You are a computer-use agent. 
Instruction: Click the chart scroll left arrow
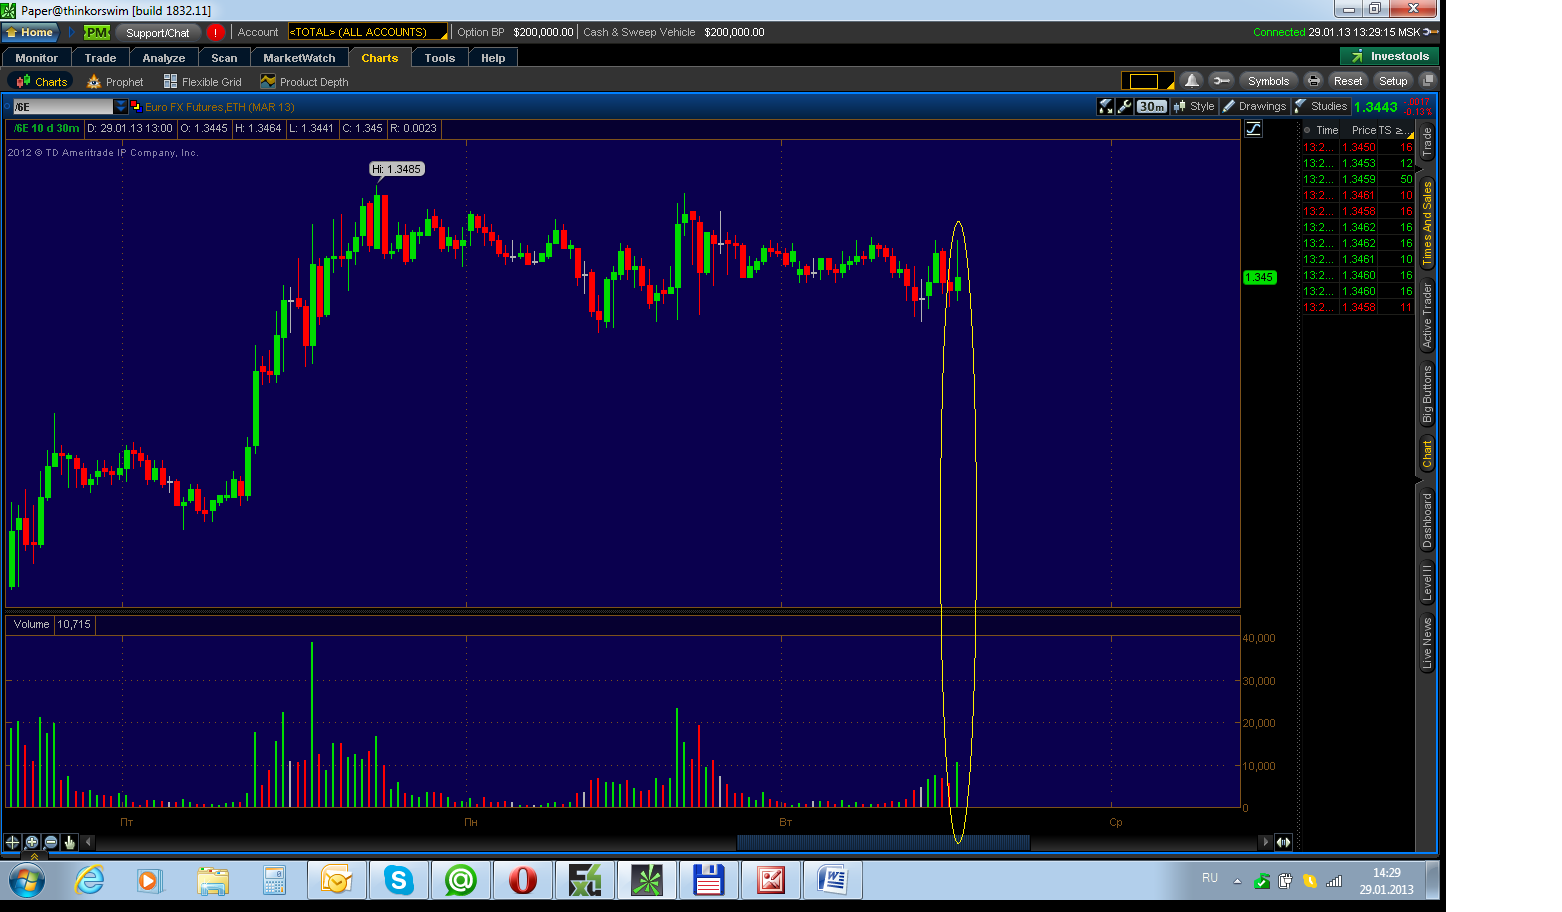(88, 842)
